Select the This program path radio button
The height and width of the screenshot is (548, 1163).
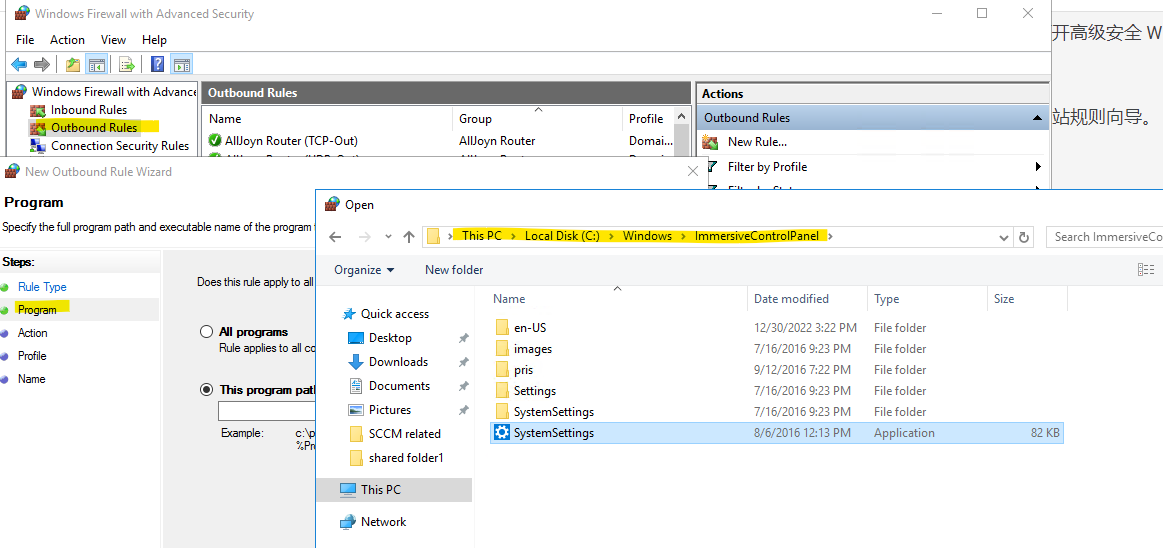point(207,389)
